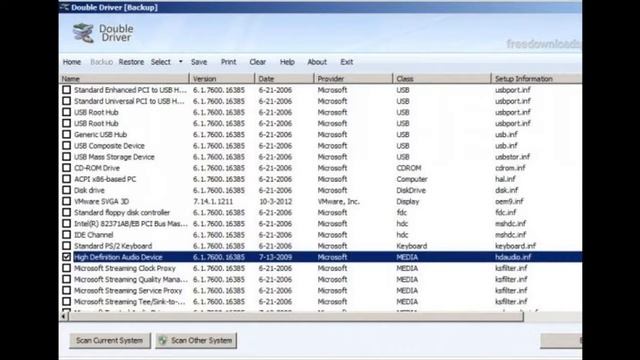The height and width of the screenshot is (360, 640).
Task: Click the Select menu item
Action: tap(160, 62)
